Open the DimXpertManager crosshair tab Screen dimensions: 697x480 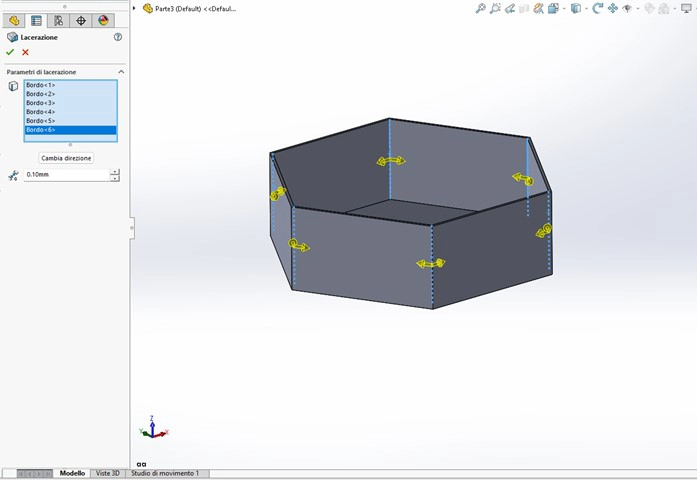click(x=81, y=20)
